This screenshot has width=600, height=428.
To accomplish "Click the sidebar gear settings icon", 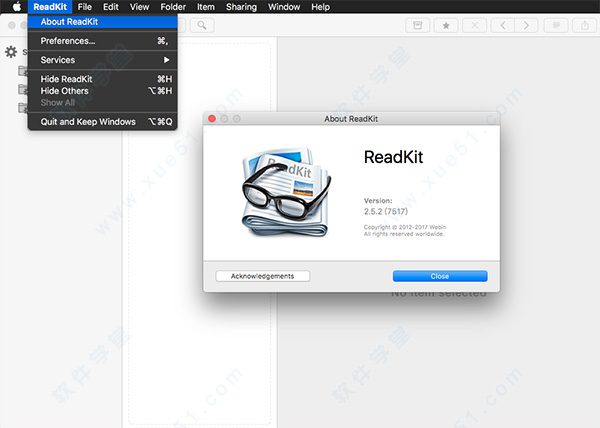I will (11, 52).
